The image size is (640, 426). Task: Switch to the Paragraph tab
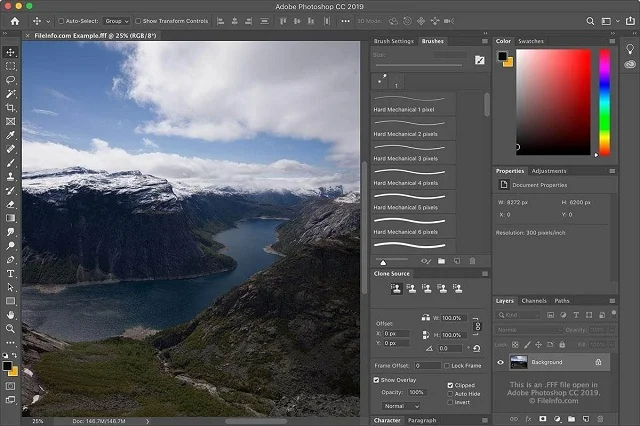422,420
